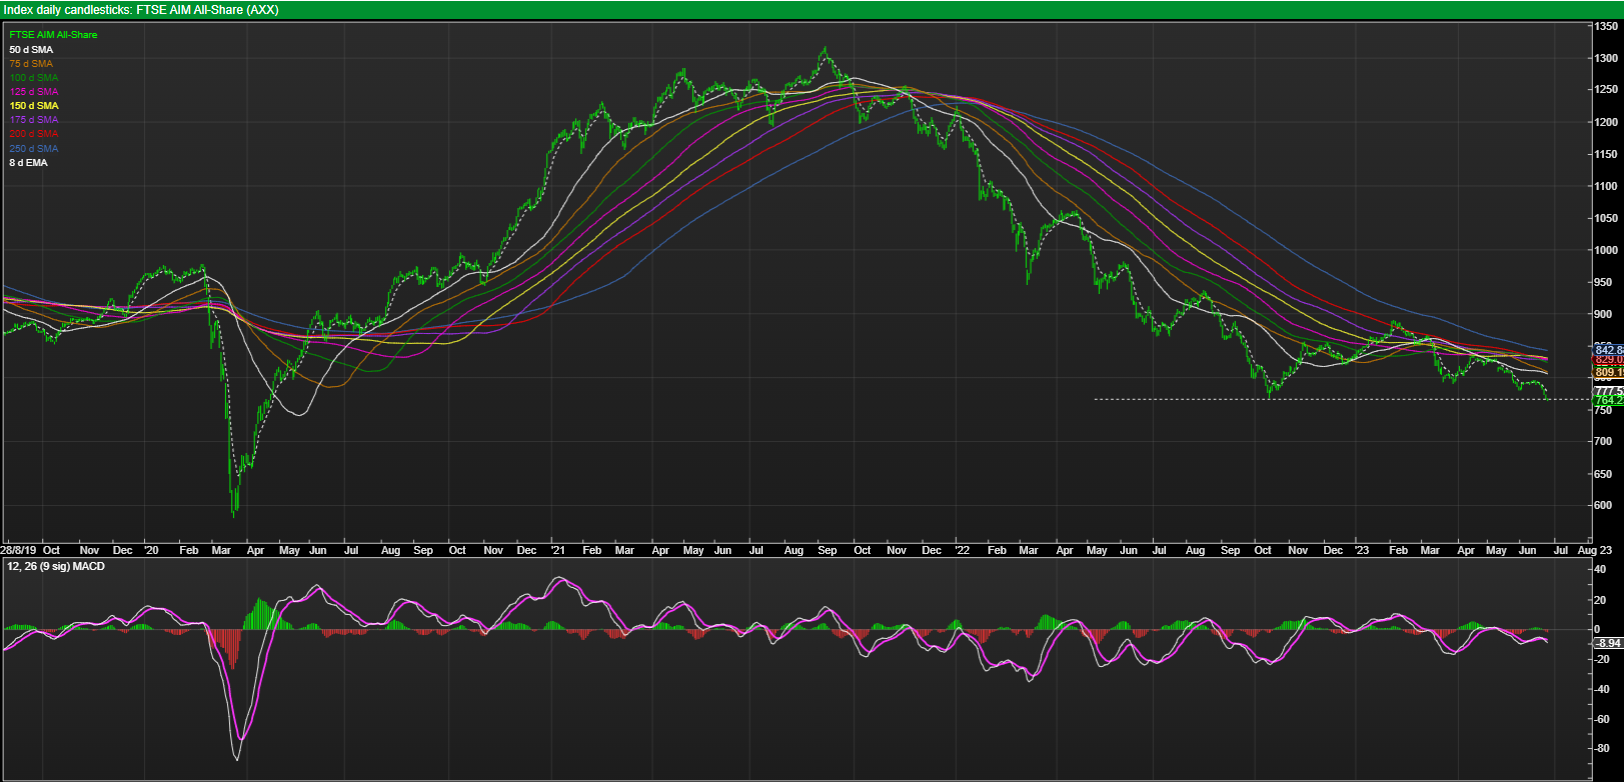Click the '12, 26 (9 sig) MACD' indicator label
Image resolution: width=1624 pixels, height=782 pixels.
tap(56, 567)
